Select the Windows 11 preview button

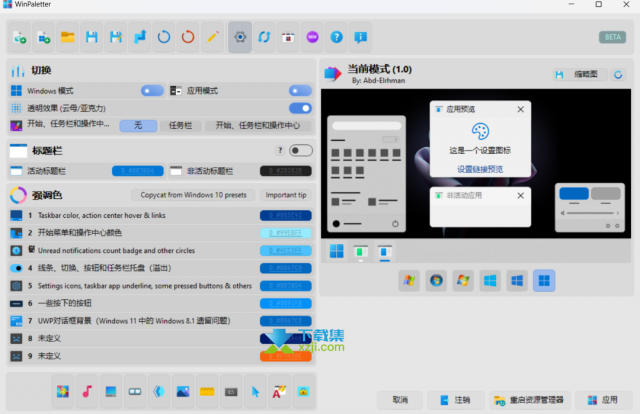tap(544, 280)
